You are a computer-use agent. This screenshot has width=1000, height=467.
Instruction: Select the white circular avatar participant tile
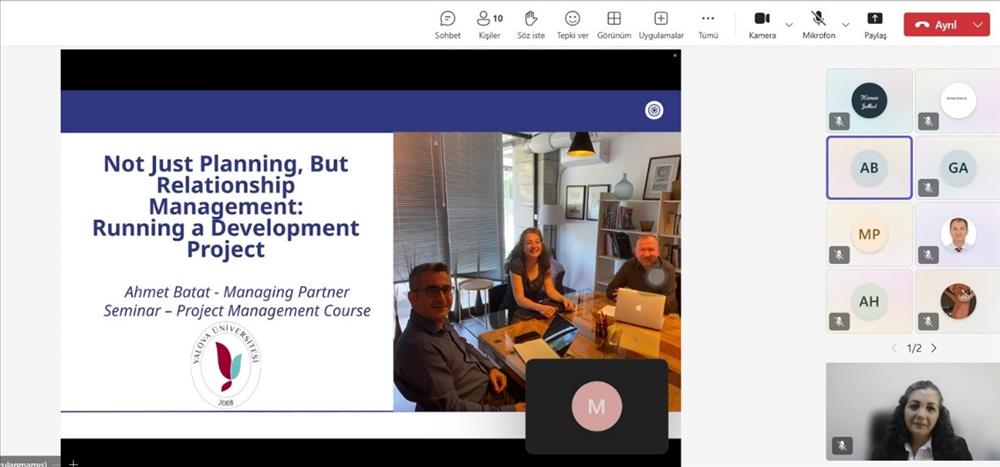point(958,100)
